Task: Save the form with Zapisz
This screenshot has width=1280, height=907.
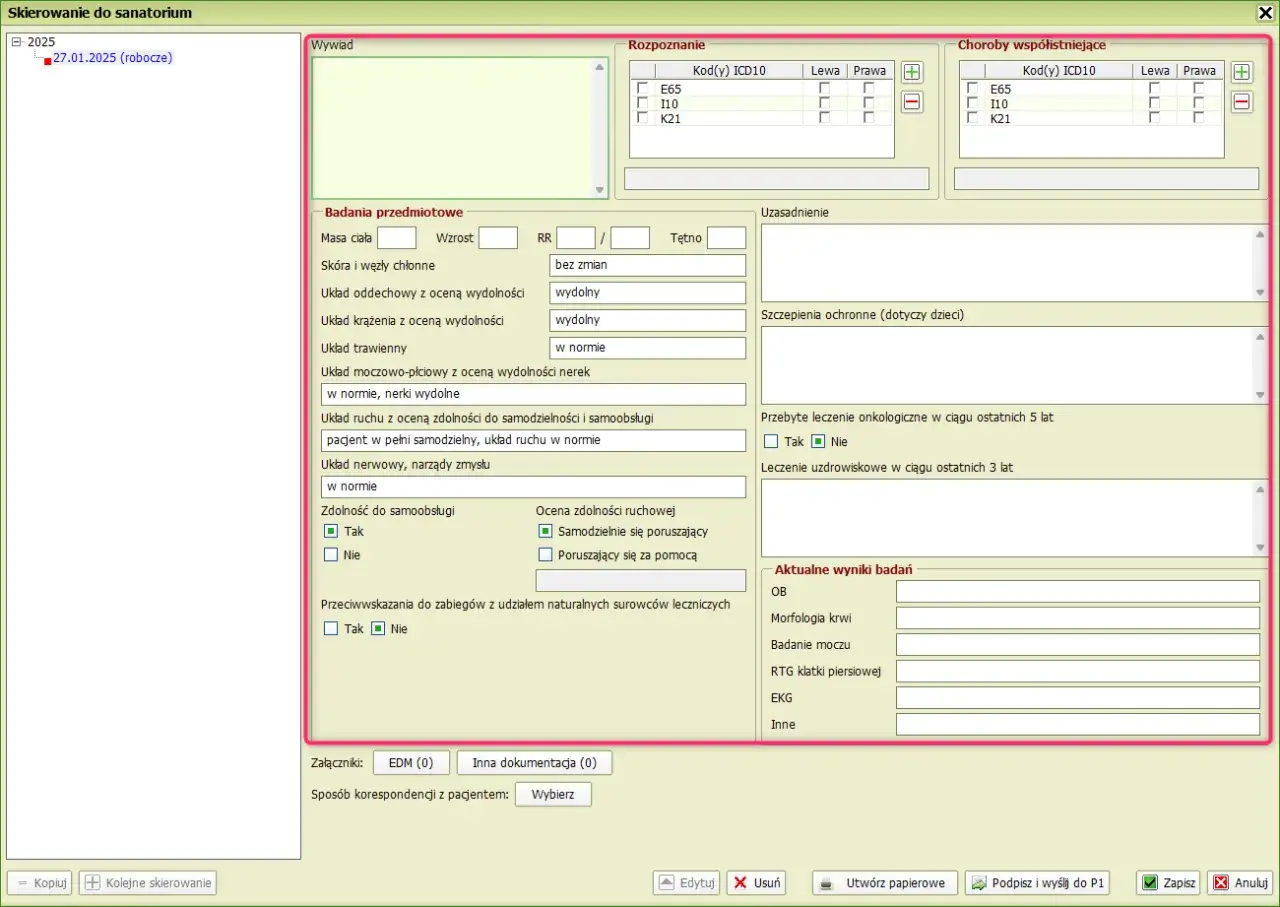Action: [x=1168, y=883]
